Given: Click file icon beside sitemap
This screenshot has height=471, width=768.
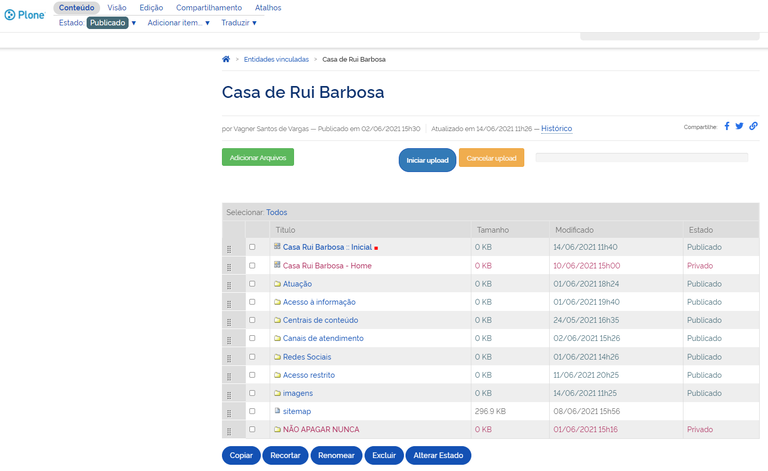Looking at the screenshot, I should click(277, 411).
